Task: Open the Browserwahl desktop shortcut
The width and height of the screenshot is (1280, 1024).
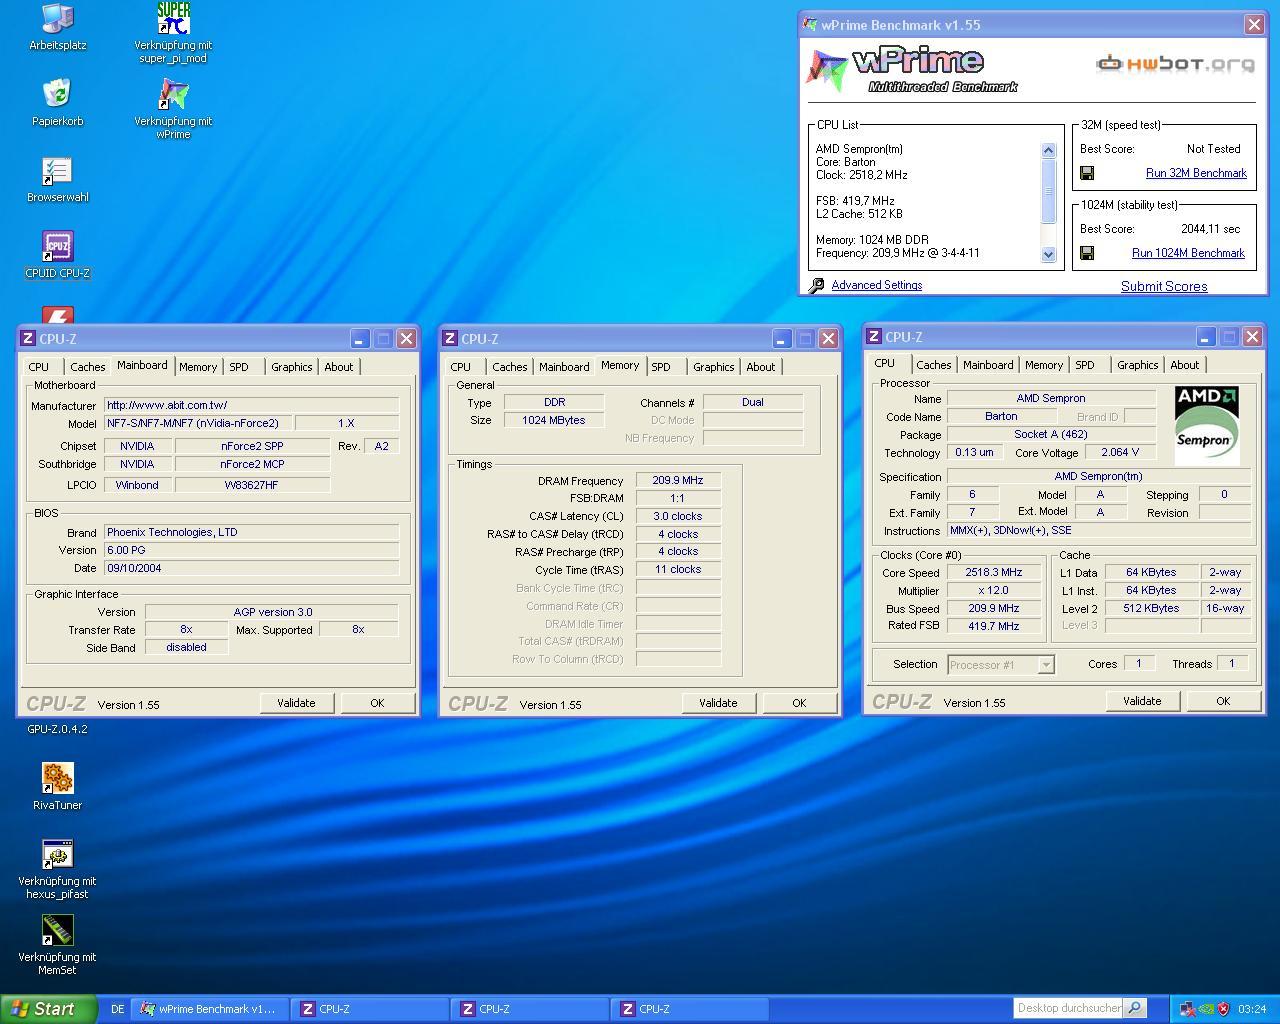Action: 57,180
